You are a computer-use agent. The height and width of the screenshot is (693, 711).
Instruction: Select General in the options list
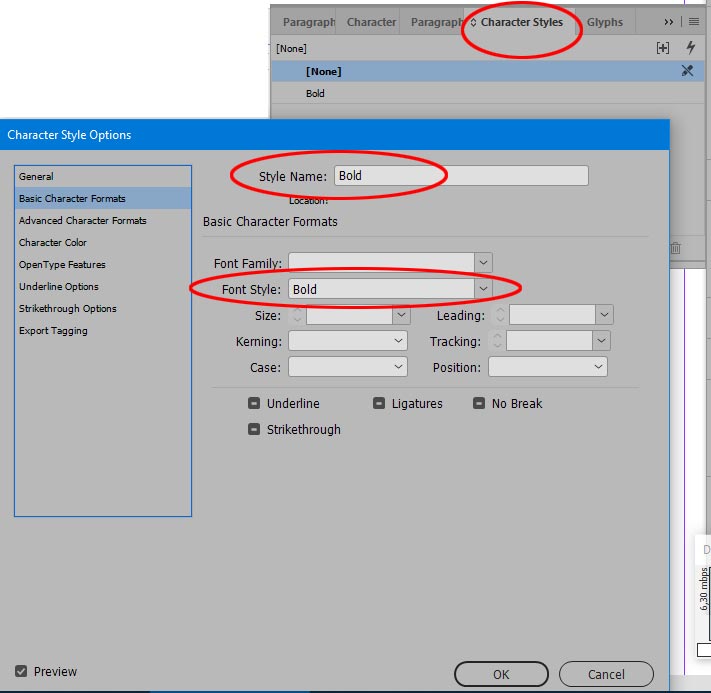click(103, 176)
